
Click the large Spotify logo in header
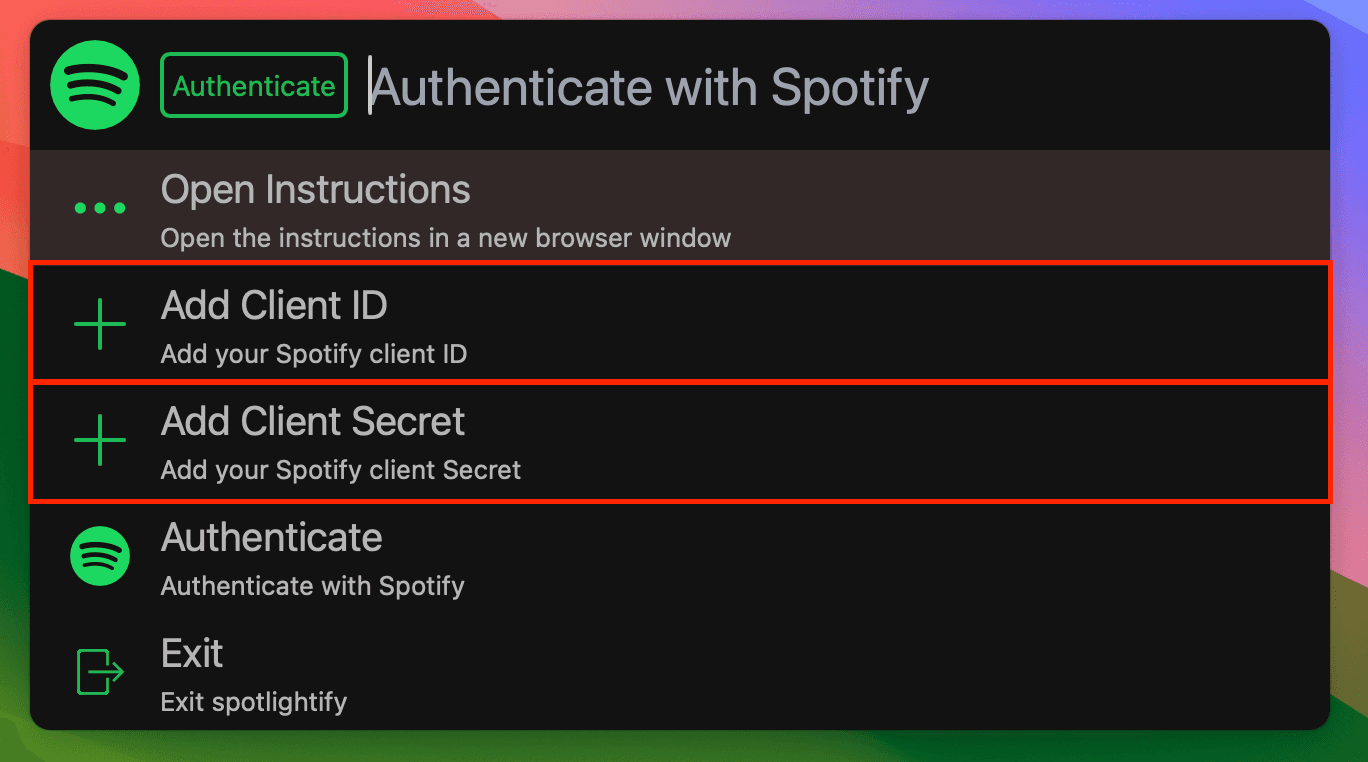95,85
